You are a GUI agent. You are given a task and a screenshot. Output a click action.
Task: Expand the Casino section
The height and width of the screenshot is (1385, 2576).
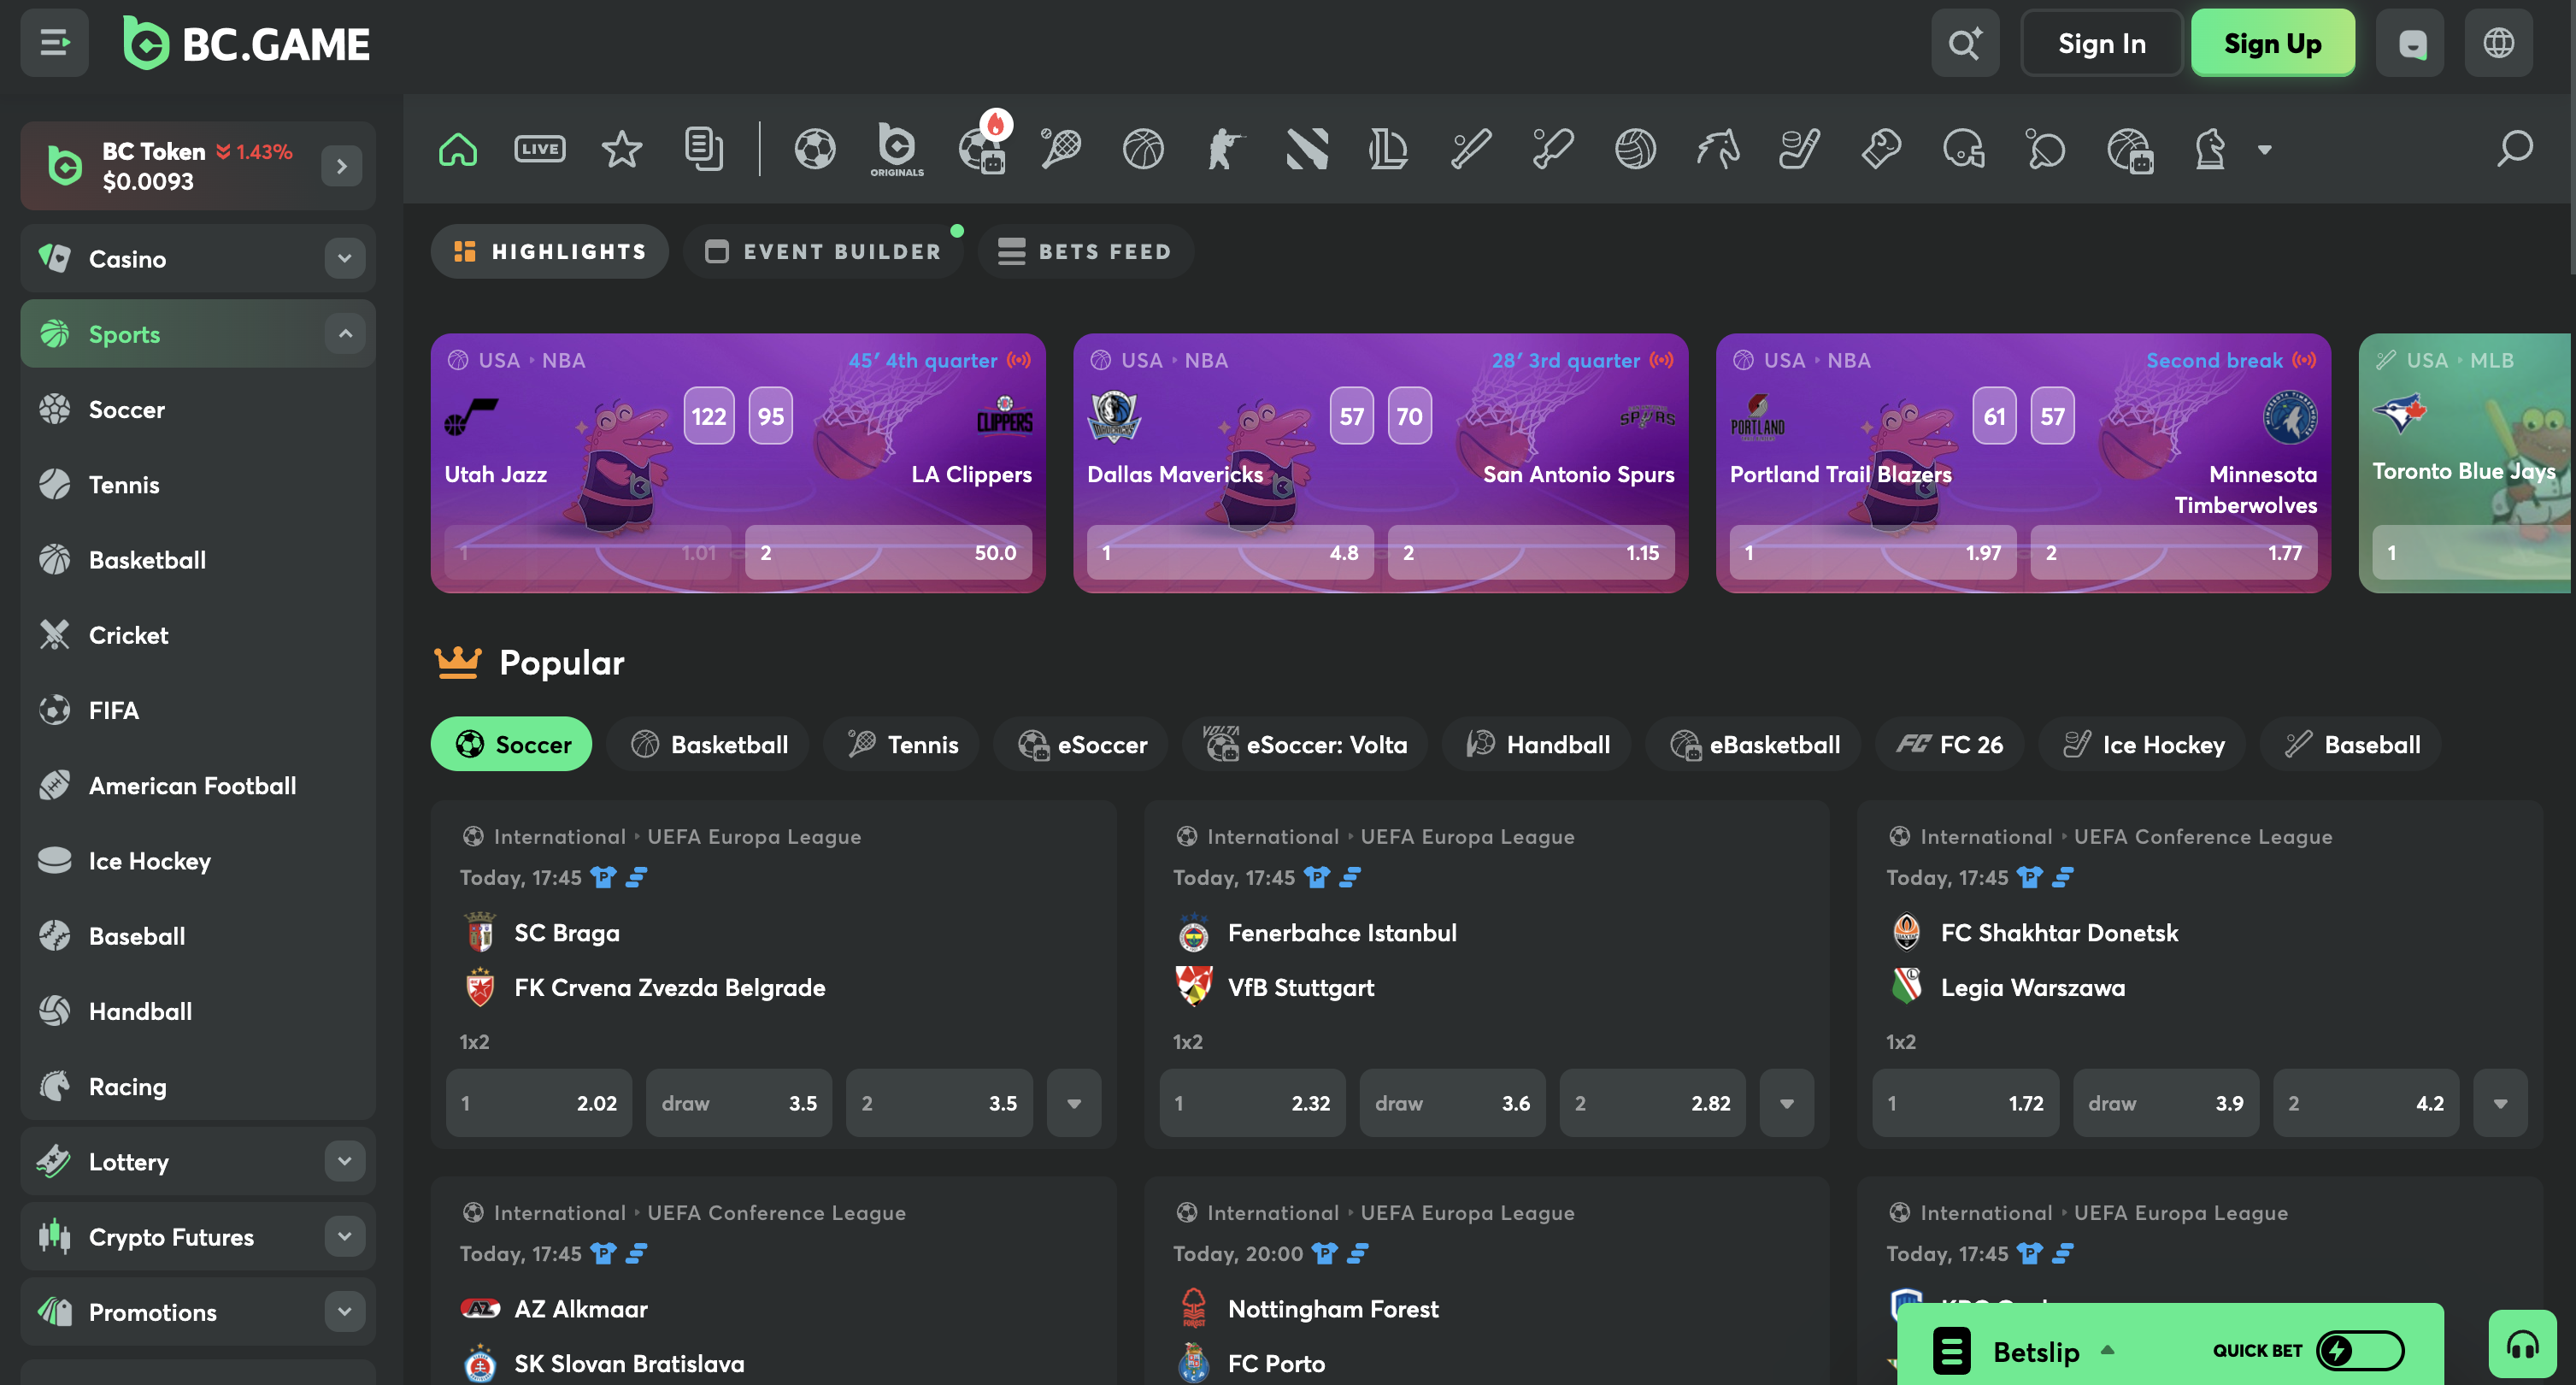coord(344,258)
